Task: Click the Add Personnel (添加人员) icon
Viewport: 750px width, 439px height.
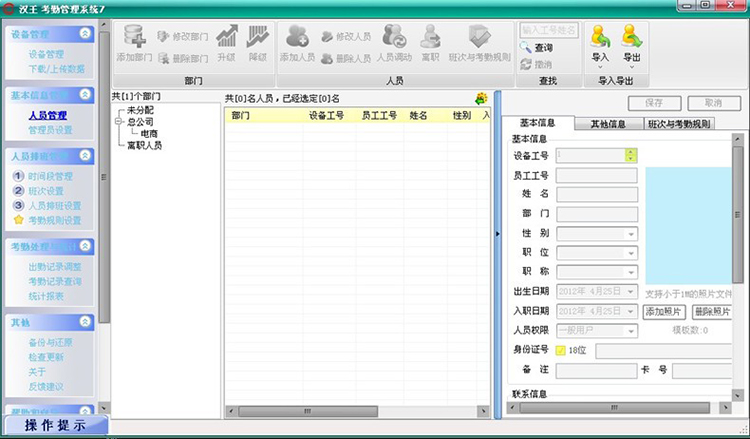Action: tap(297, 36)
